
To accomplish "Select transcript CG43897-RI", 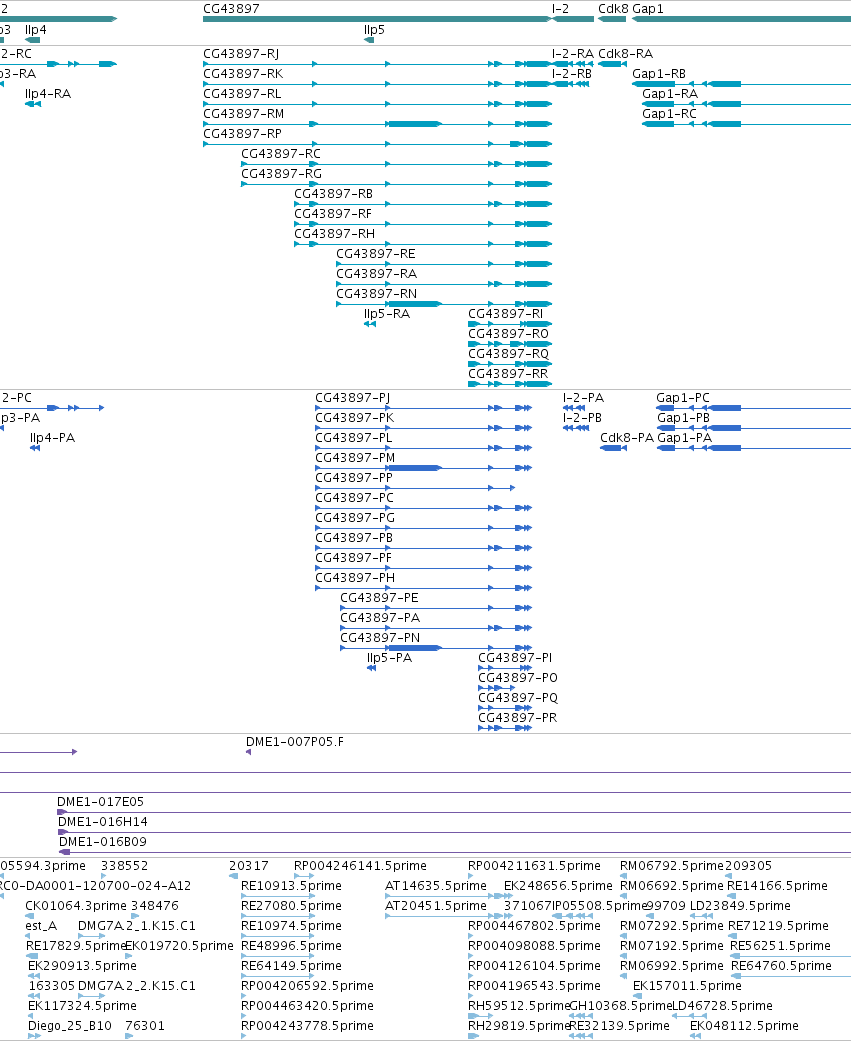I will pyautogui.click(x=505, y=313).
